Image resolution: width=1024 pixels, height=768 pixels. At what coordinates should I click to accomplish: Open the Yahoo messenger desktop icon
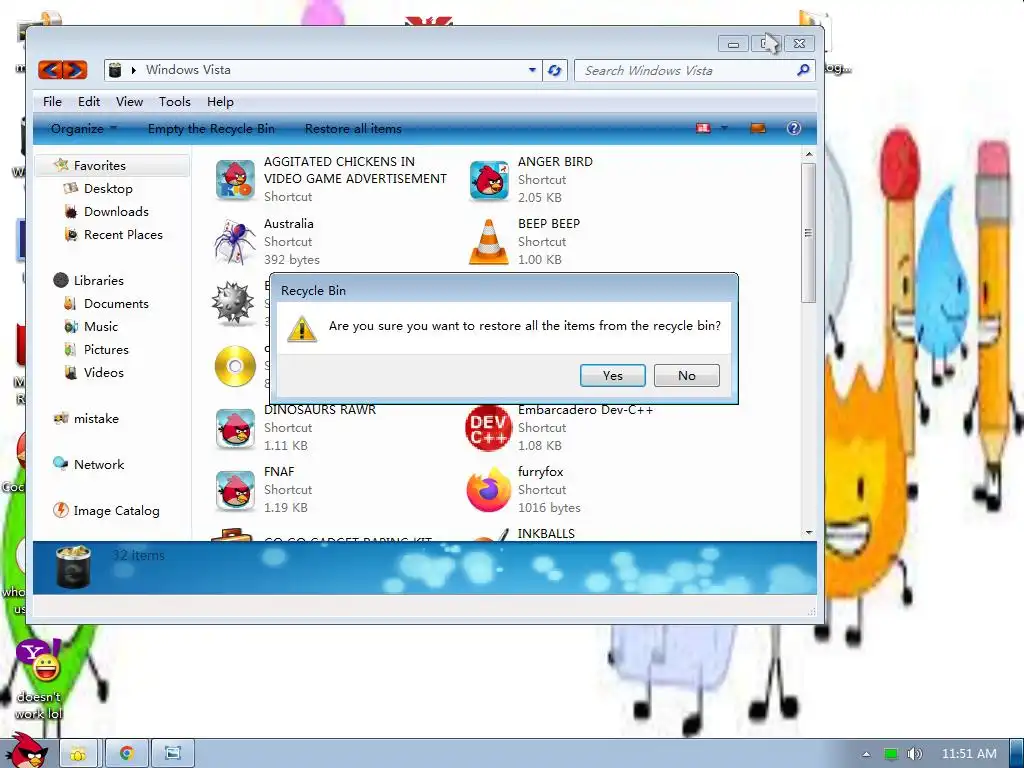(x=39, y=660)
